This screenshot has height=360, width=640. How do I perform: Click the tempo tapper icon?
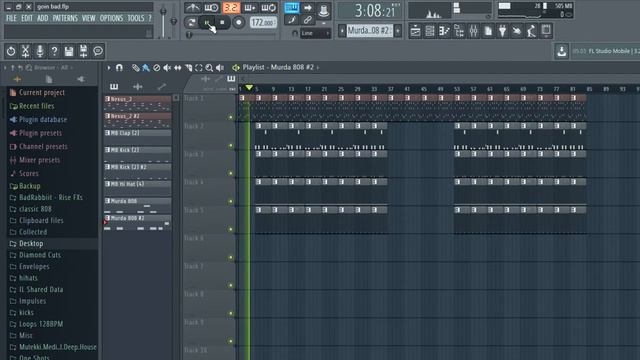coord(531,31)
